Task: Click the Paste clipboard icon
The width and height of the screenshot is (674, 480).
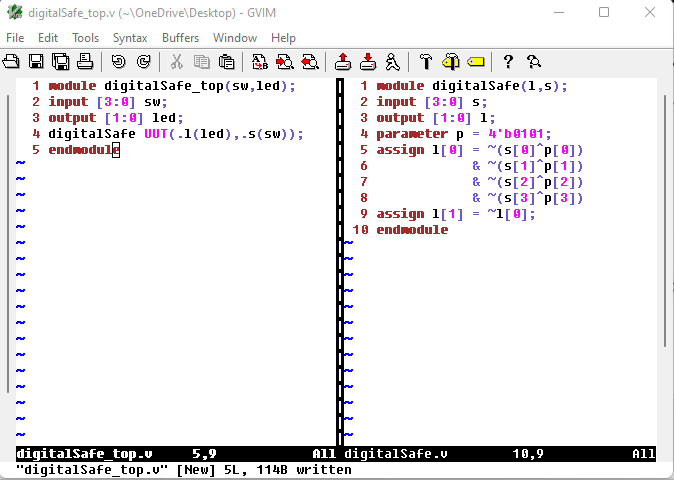Action: [225, 62]
